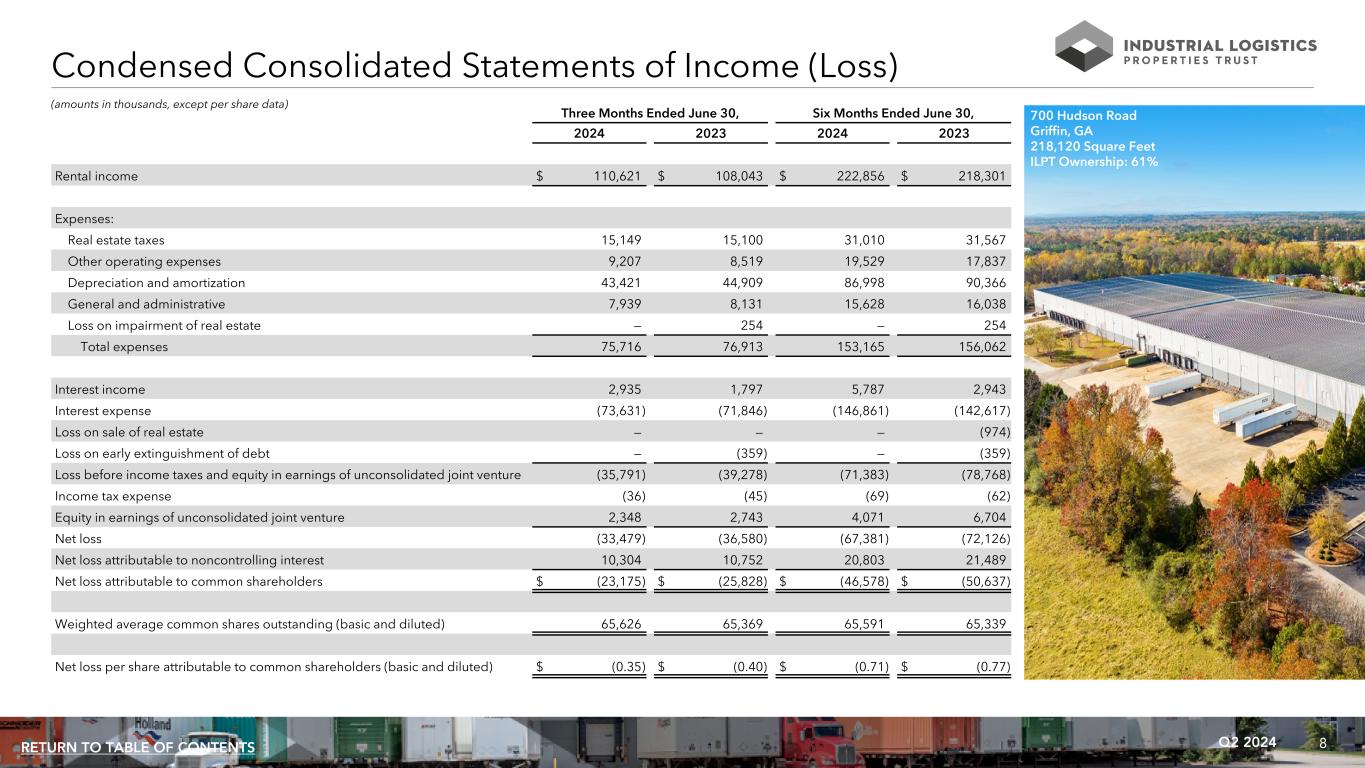This screenshot has width=1365, height=768.
Task: Click the Industrial Logistics company name text
Action: tap(1221, 46)
